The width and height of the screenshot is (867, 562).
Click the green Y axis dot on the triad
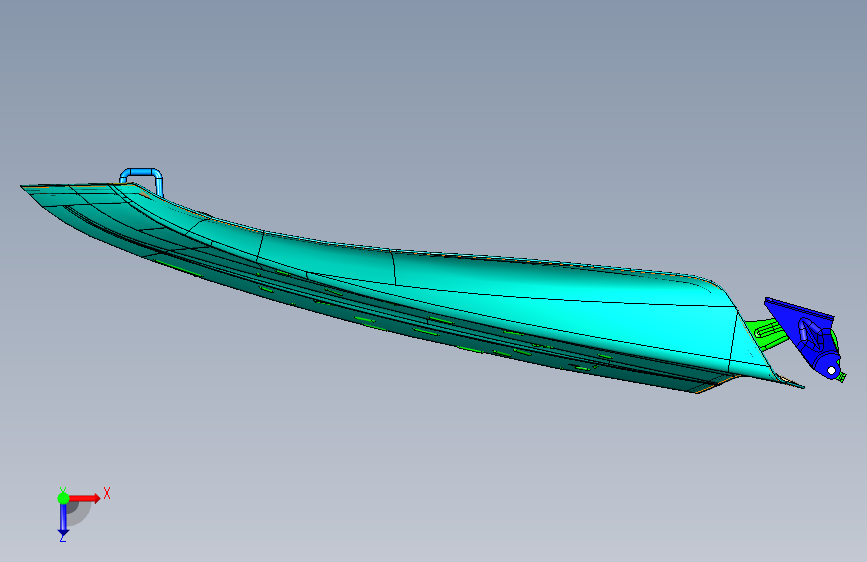63,498
